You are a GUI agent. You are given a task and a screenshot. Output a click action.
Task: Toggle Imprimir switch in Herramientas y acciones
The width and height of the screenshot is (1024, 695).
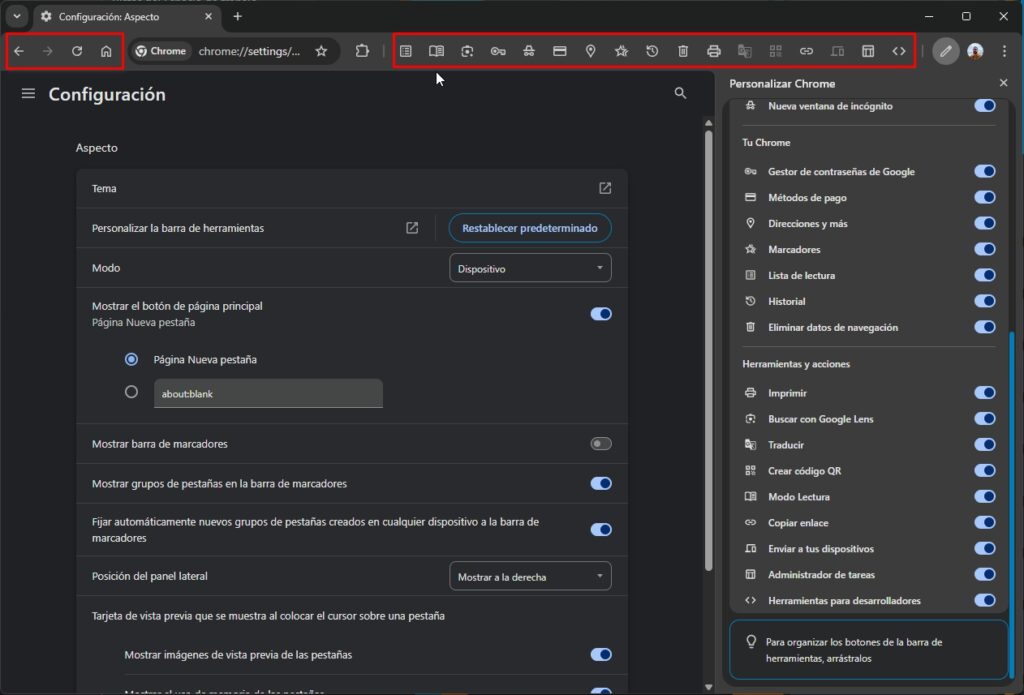click(x=985, y=393)
